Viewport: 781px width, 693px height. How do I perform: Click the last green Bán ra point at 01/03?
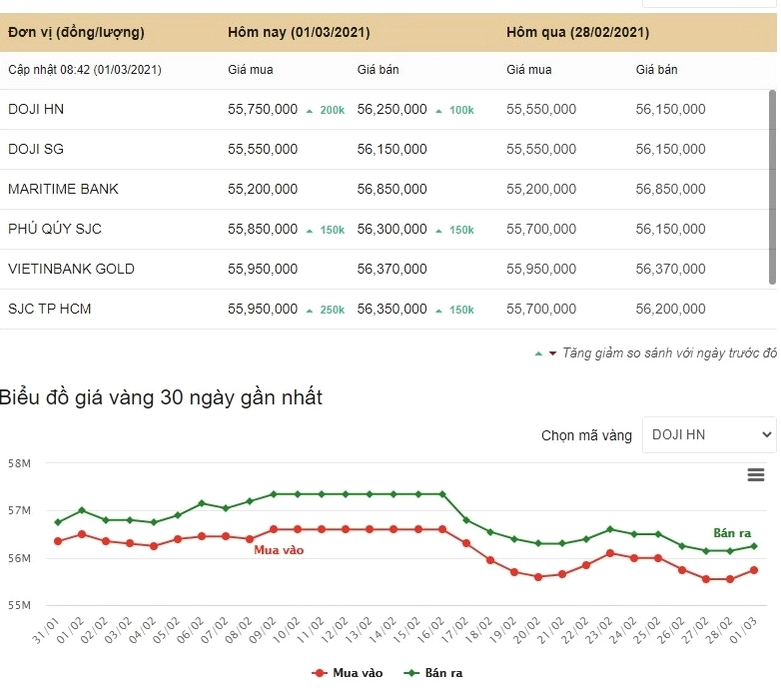[x=754, y=546]
